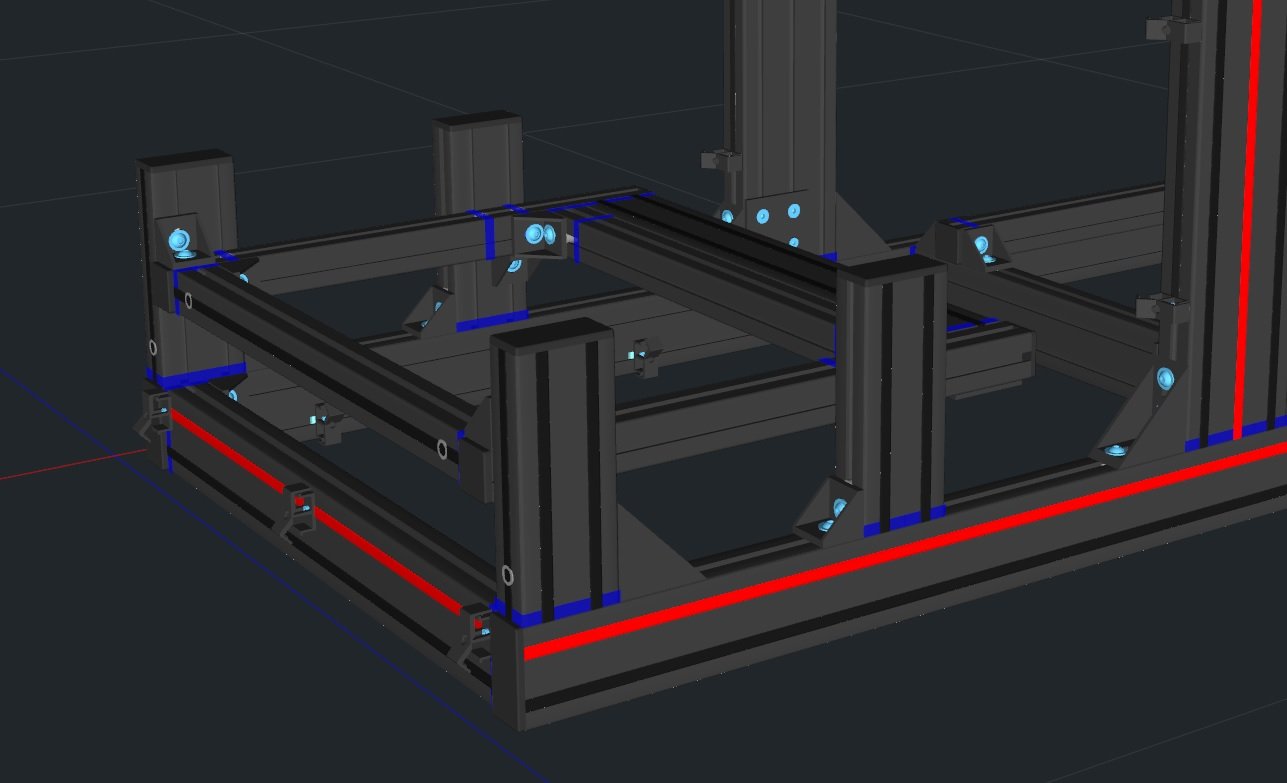Click the blue screw pair on the top middle bracket
Screen dimensions: 1287x783
(538, 235)
